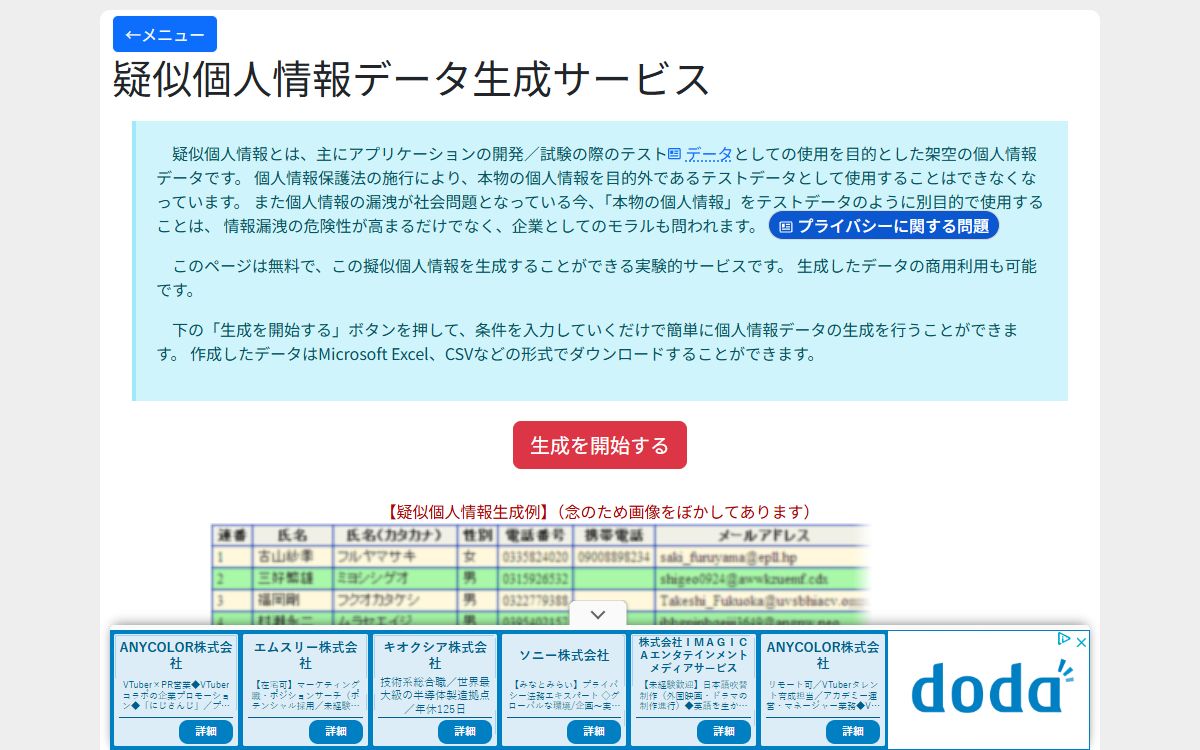Click the エムスリー 【在宅可】マーケティング description text

pos(306,695)
